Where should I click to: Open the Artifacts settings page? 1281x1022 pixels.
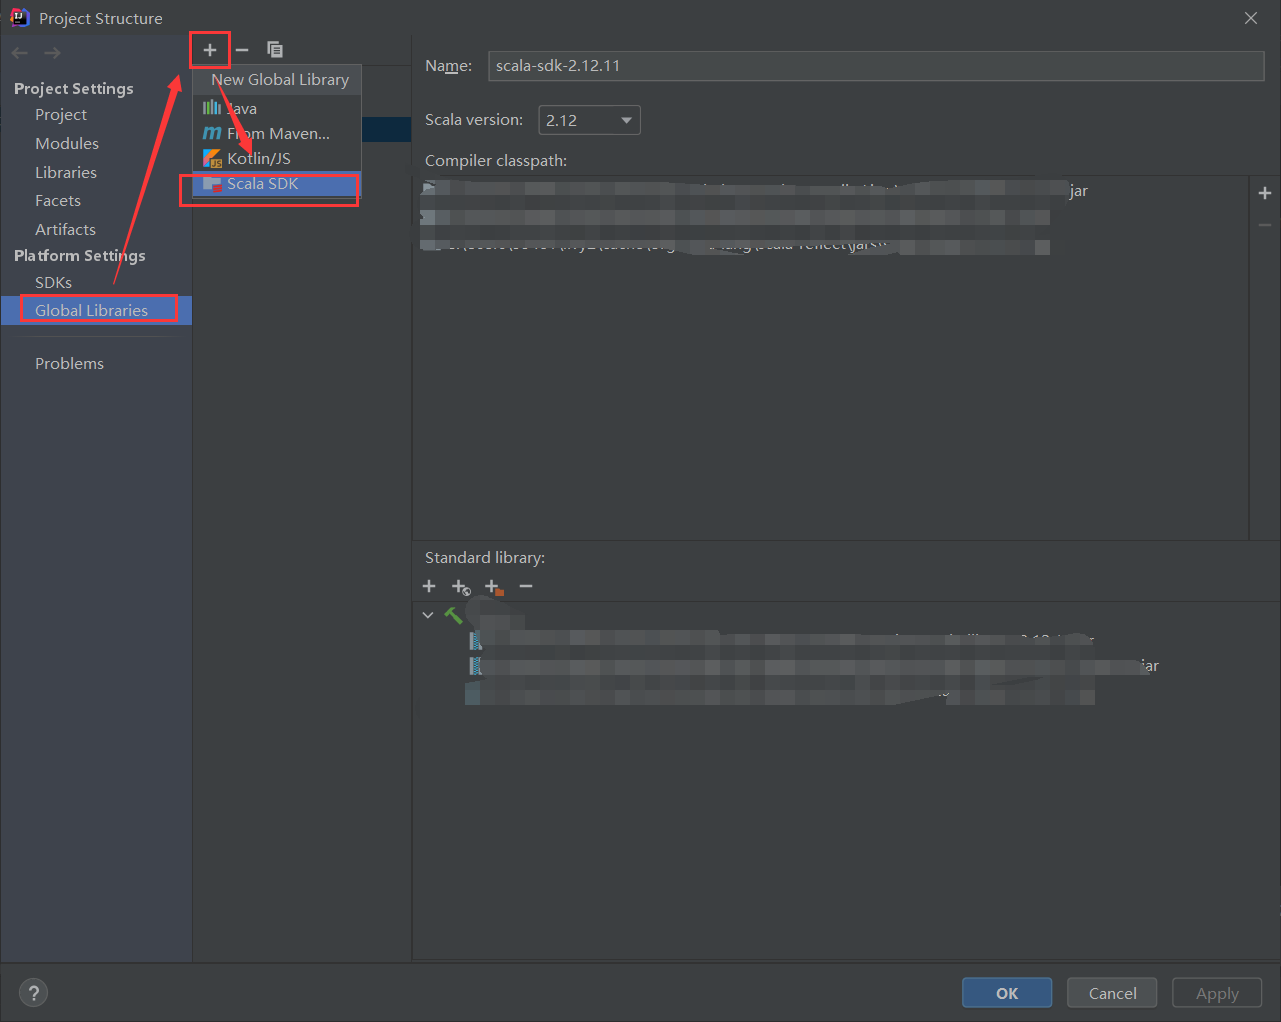[65, 230]
